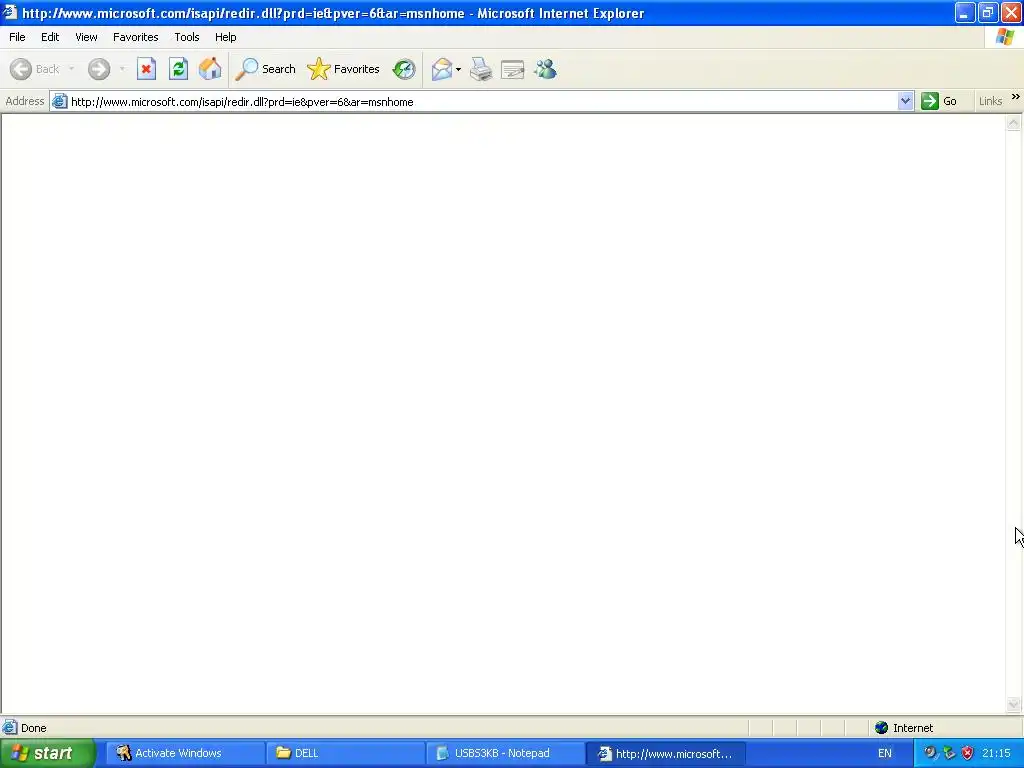
Task: Click the Links toolbar label
Action: pyautogui.click(x=990, y=101)
